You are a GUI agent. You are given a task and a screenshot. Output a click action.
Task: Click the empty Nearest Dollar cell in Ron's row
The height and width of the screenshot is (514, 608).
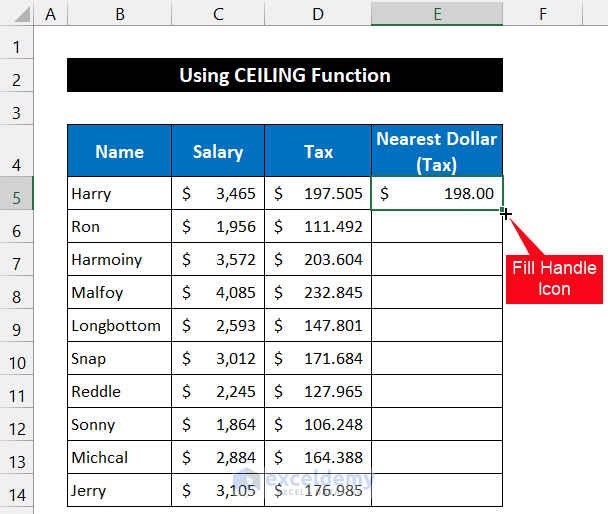click(437, 226)
